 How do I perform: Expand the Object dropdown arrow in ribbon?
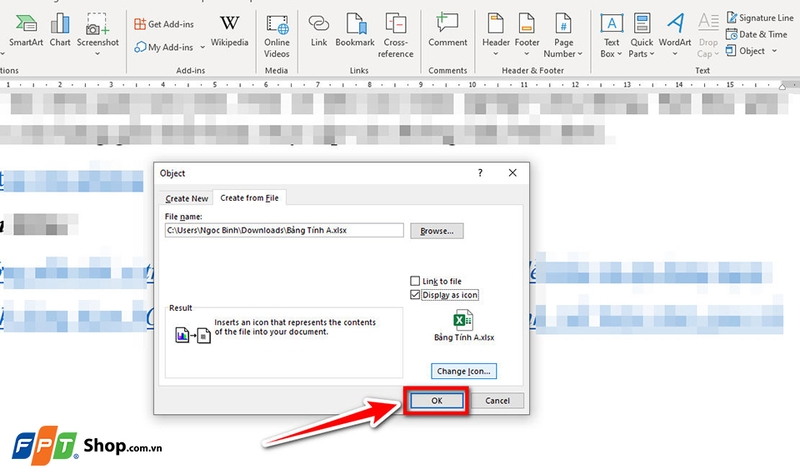click(774, 51)
